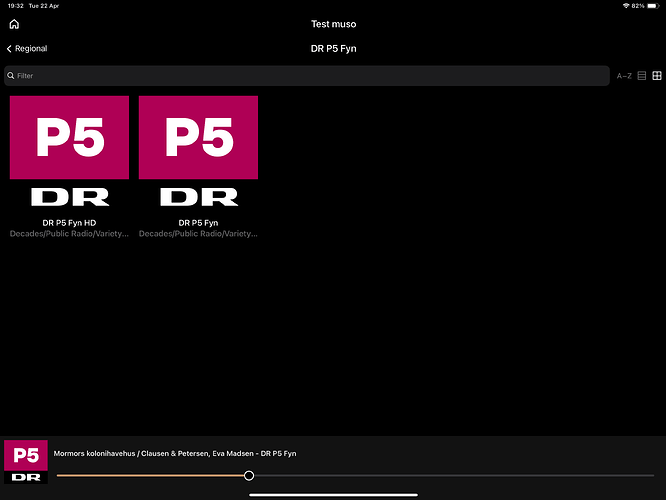Go to the Home screen icon
The image size is (666, 500).
click(x=14, y=24)
